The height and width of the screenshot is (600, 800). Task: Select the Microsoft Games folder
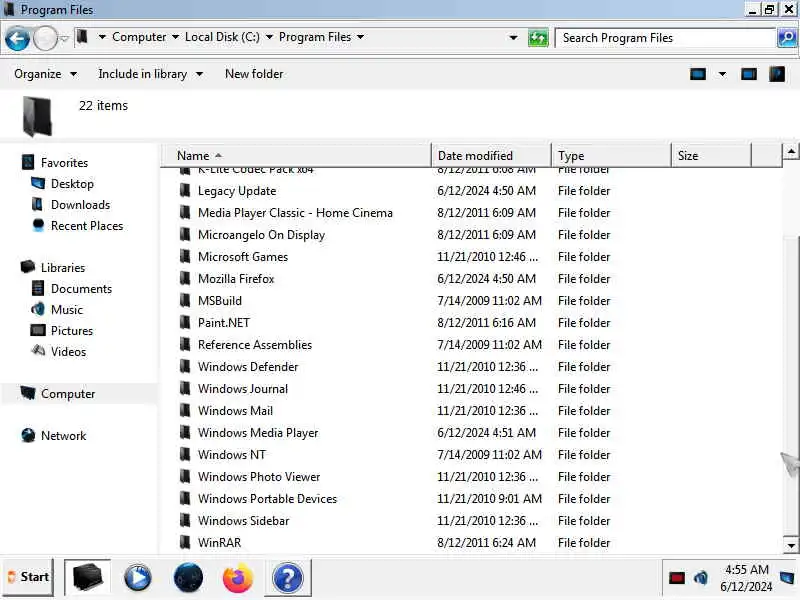[x=243, y=257]
